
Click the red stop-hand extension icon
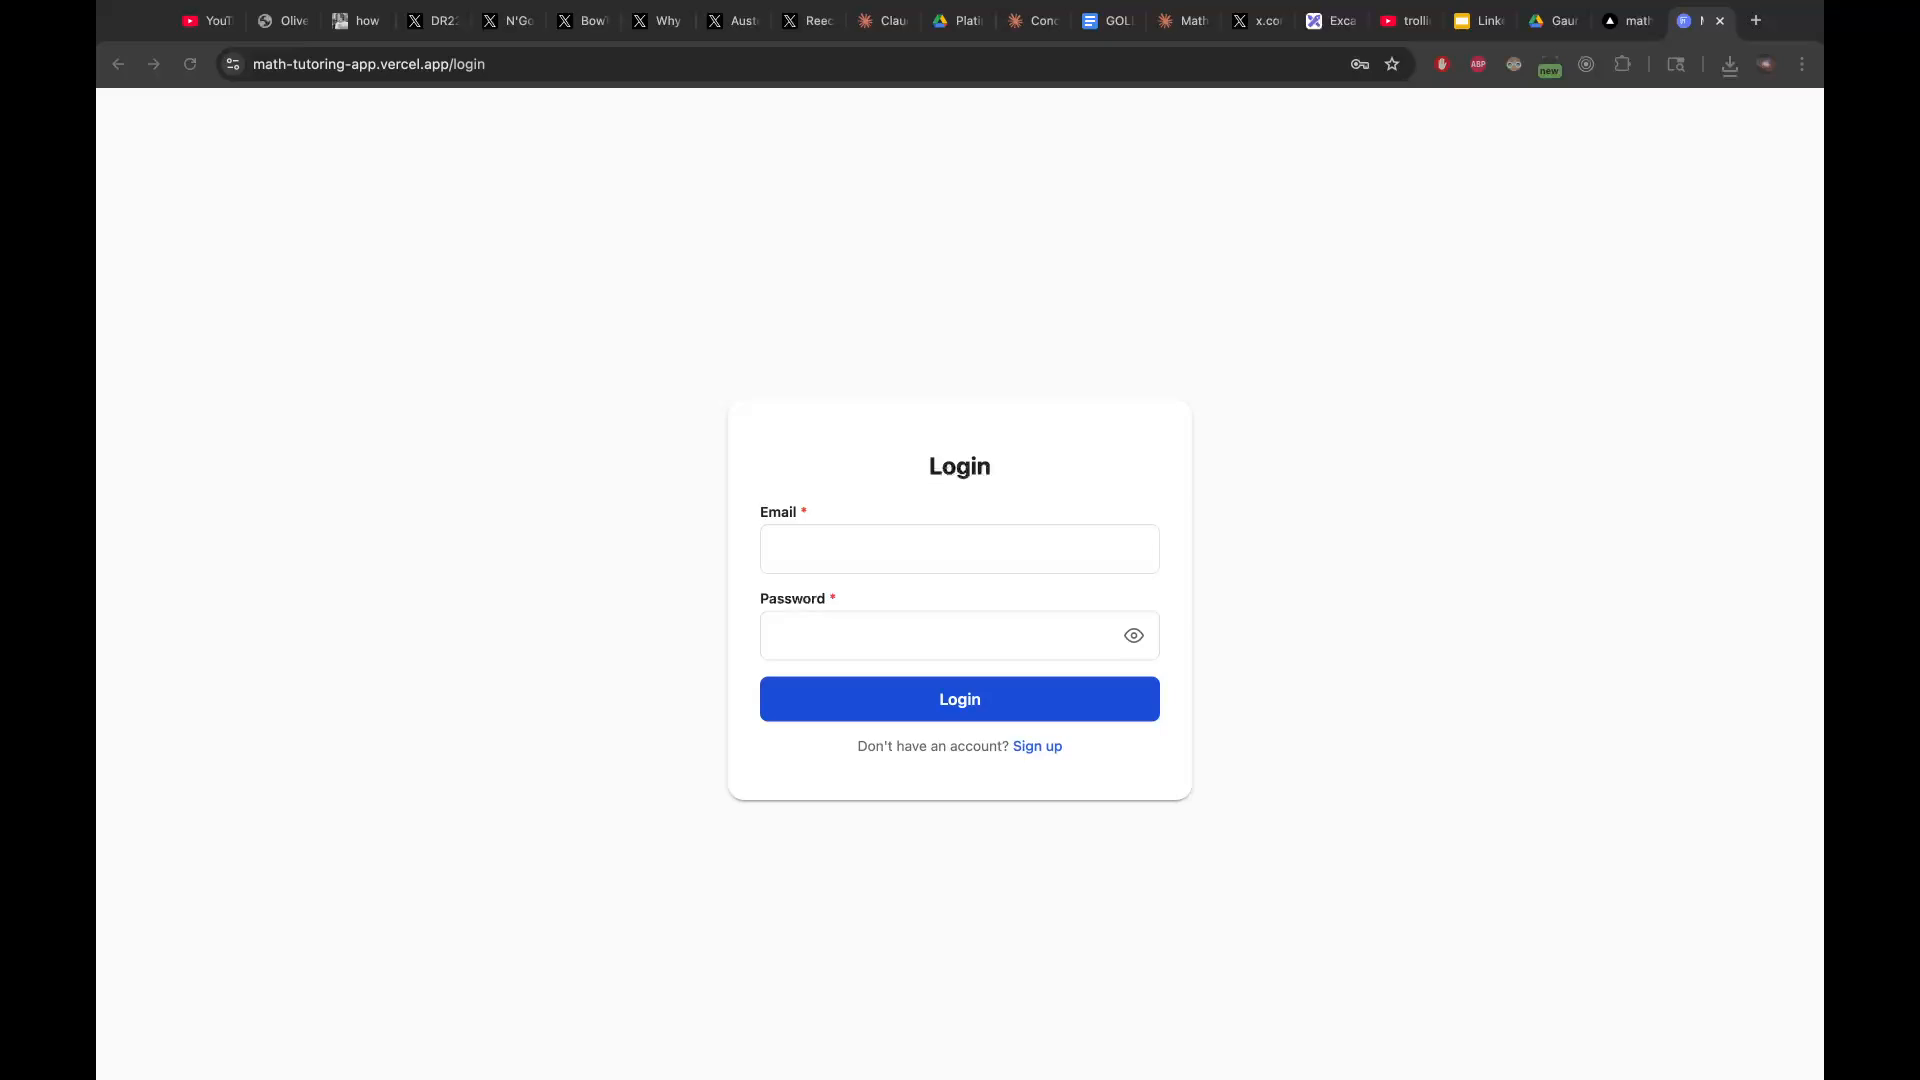[1442, 64]
